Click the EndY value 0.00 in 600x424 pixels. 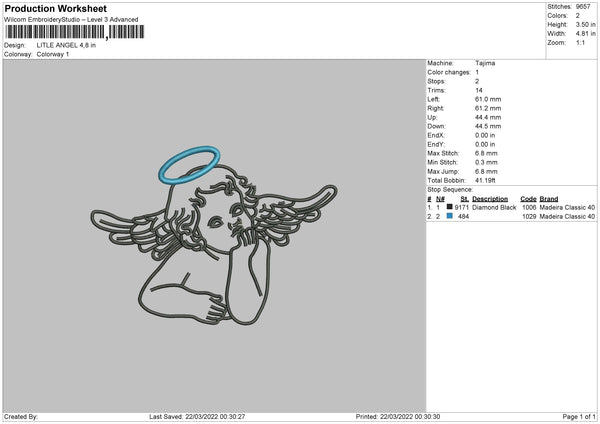click(485, 145)
